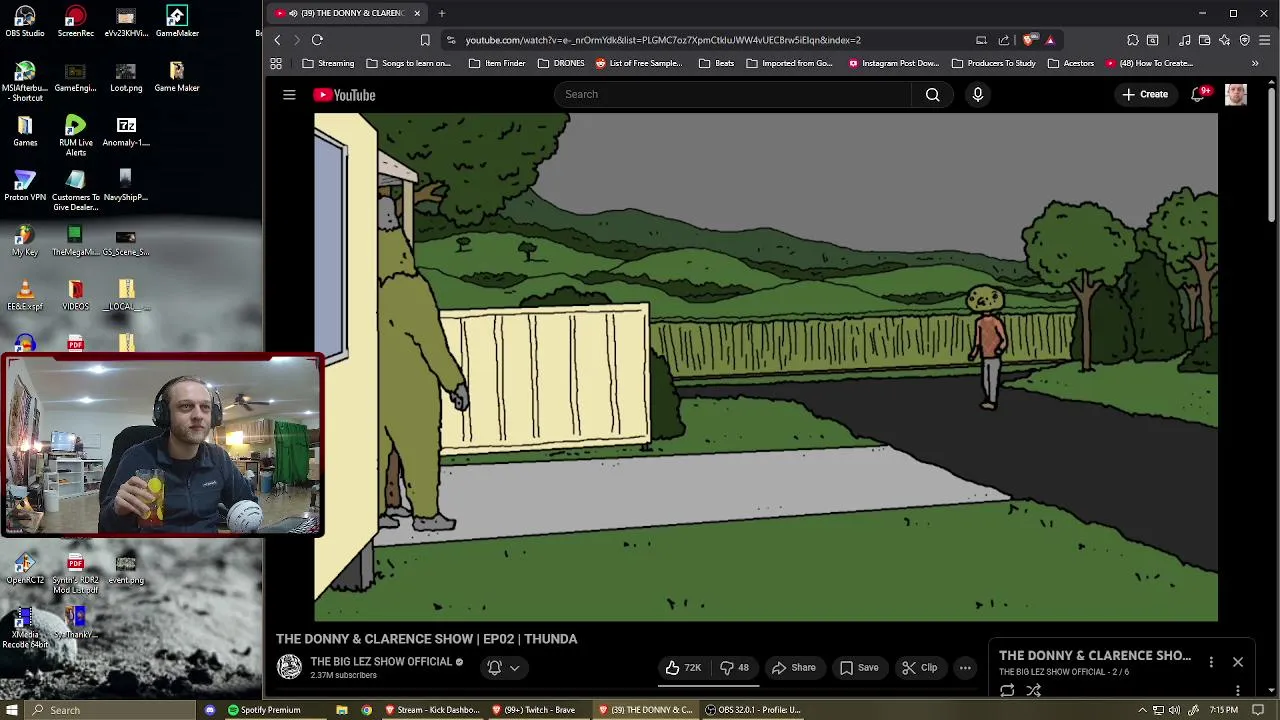1280x720 pixels.
Task: Toggle shuffle playlist button
Action: [1034, 690]
